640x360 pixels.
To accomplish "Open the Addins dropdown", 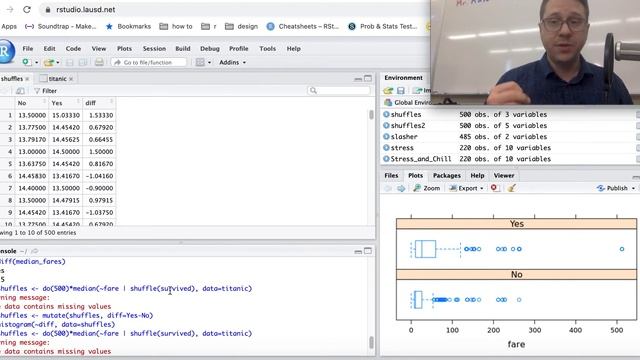I will tap(232, 62).
